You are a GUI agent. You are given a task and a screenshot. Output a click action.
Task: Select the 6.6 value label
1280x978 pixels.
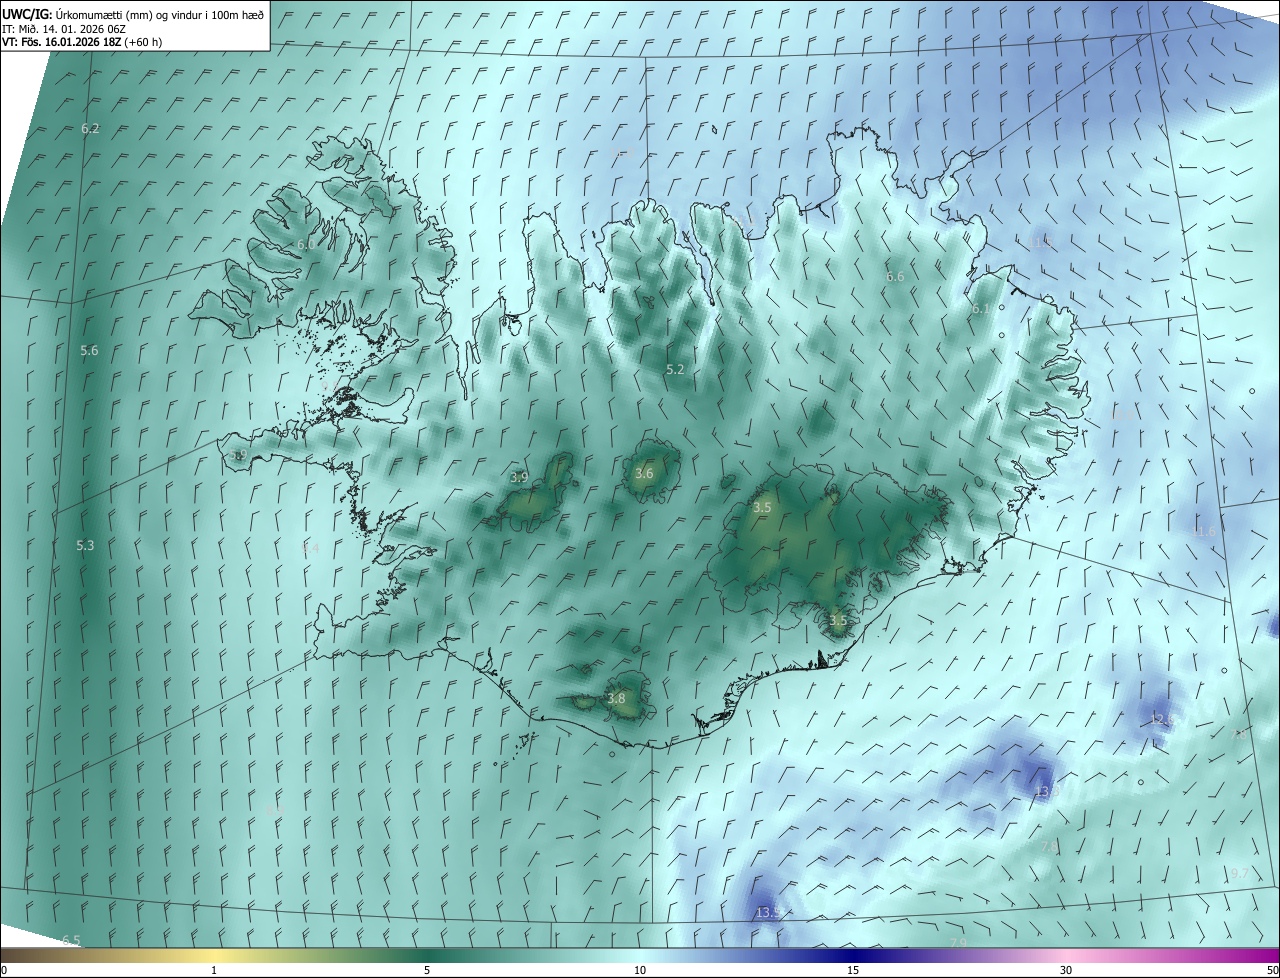tap(895, 277)
